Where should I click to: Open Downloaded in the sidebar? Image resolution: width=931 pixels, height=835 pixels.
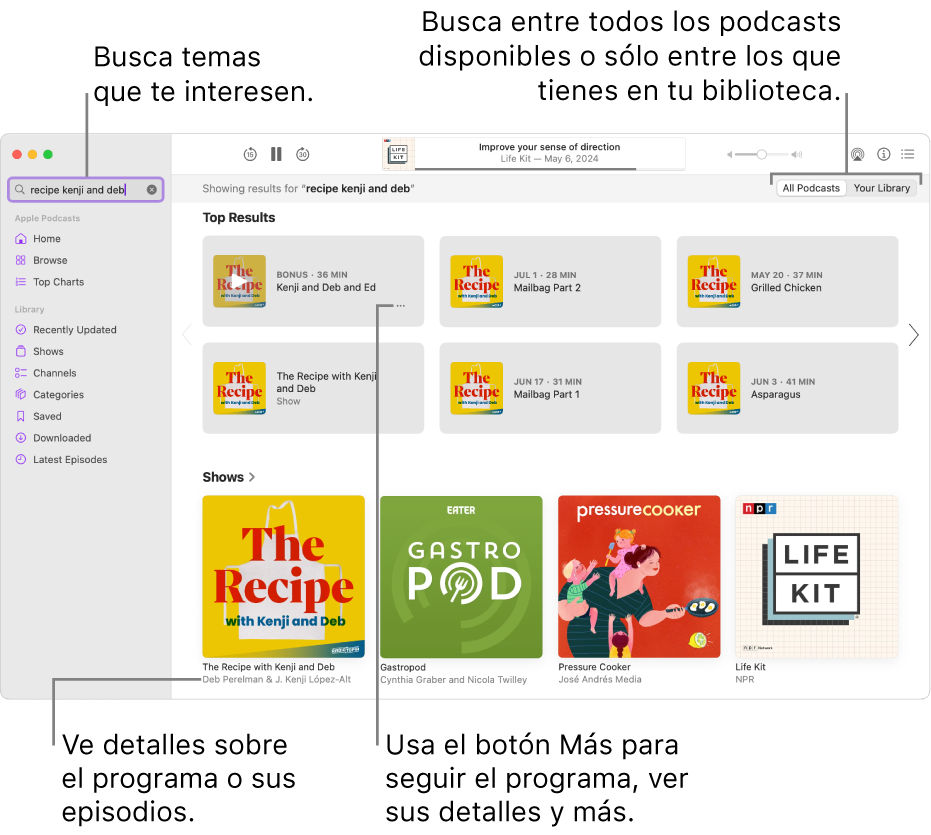pyautogui.click(x=62, y=438)
